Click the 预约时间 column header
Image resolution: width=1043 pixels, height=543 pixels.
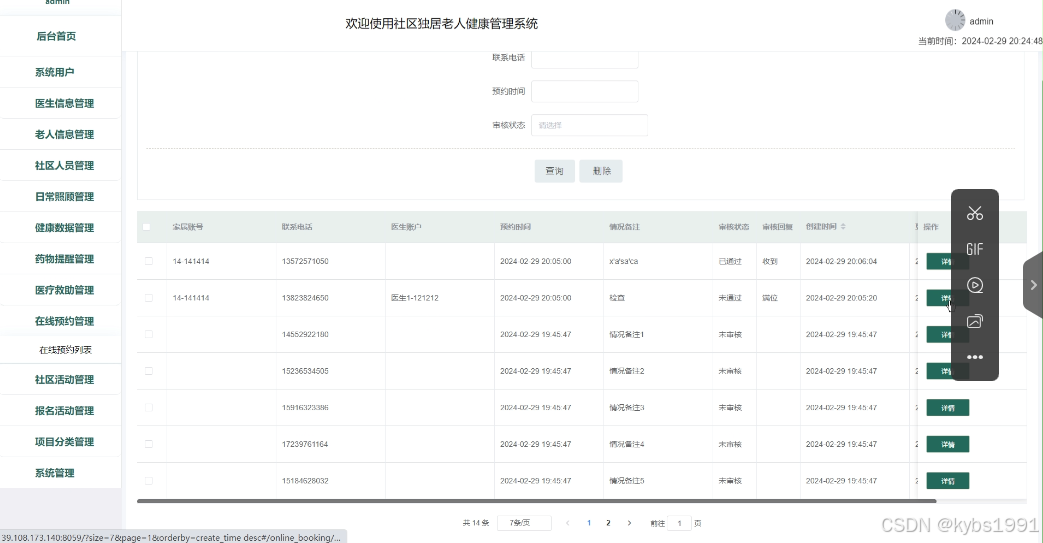coord(516,227)
